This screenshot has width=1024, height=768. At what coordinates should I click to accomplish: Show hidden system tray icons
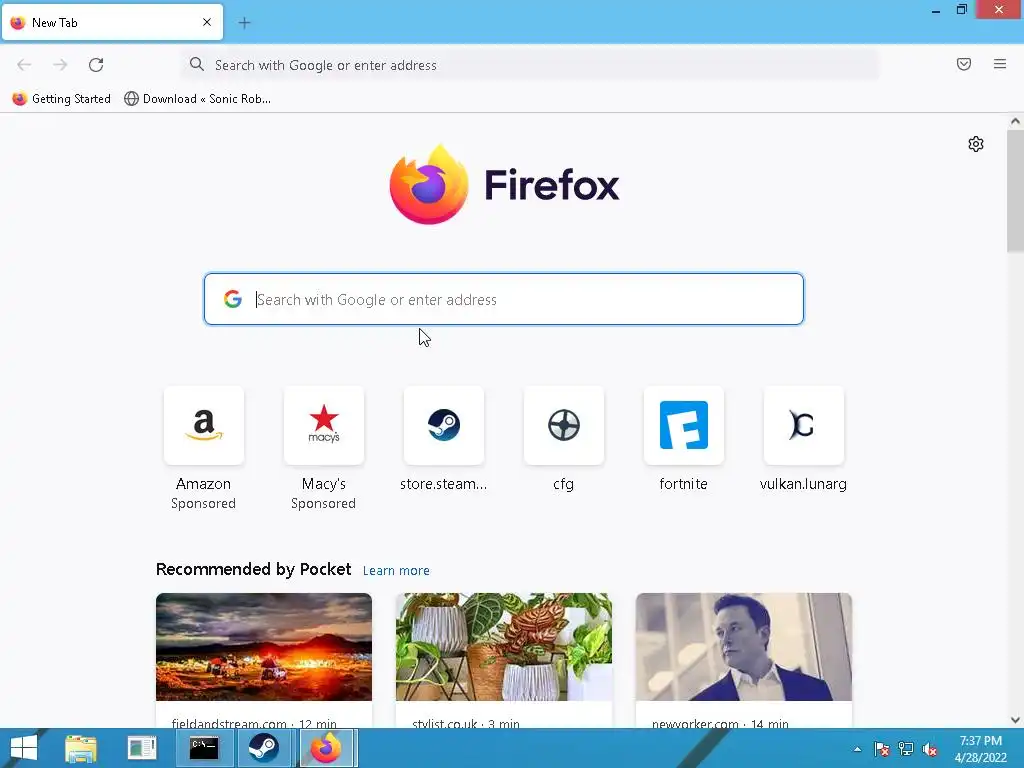click(x=857, y=749)
